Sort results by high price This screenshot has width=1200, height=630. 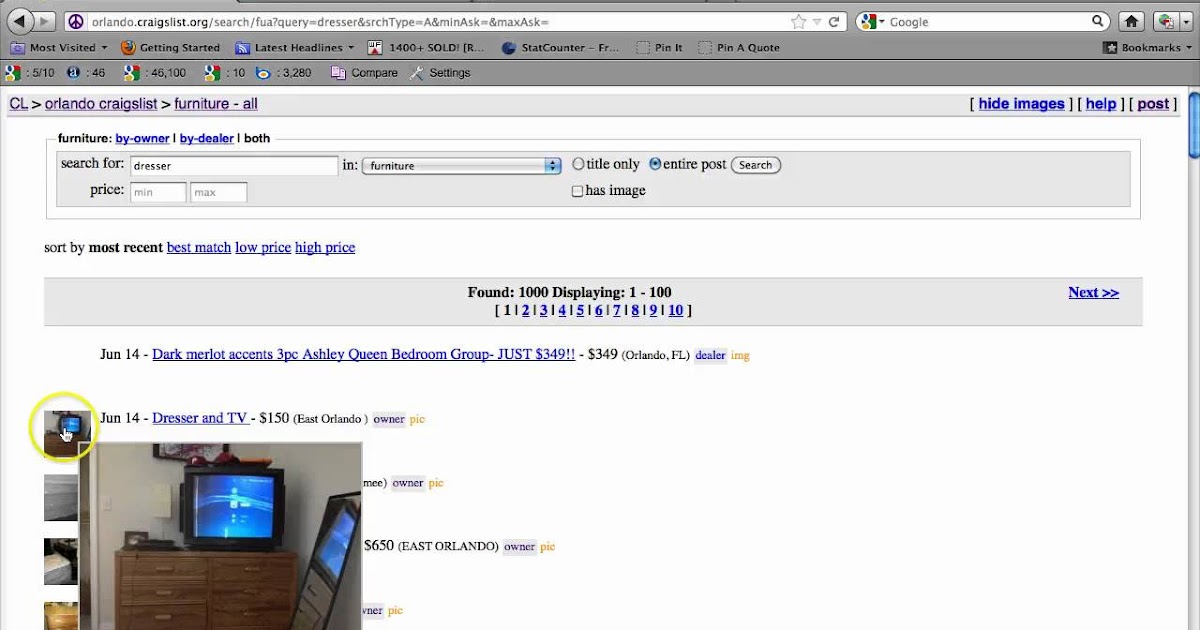point(325,247)
